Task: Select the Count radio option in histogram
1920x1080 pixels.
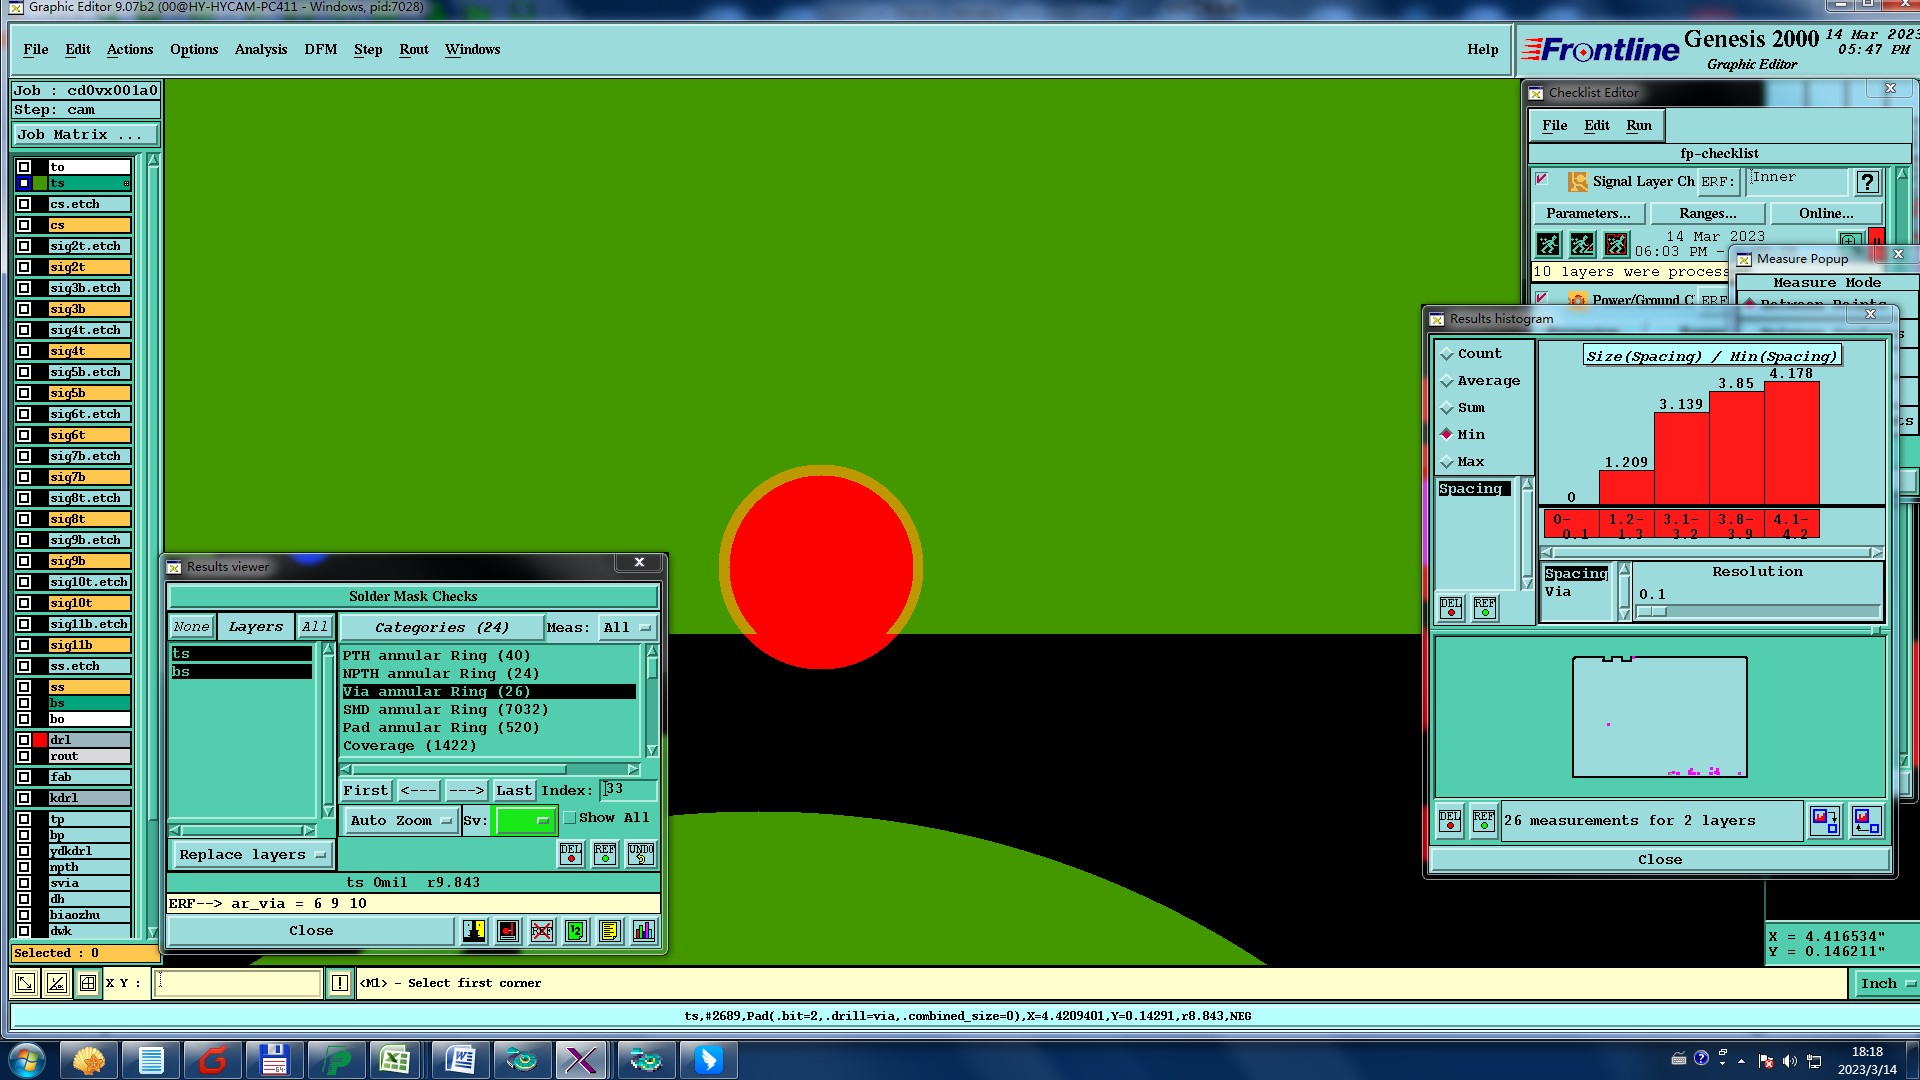Action: pyautogui.click(x=1446, y=354)
